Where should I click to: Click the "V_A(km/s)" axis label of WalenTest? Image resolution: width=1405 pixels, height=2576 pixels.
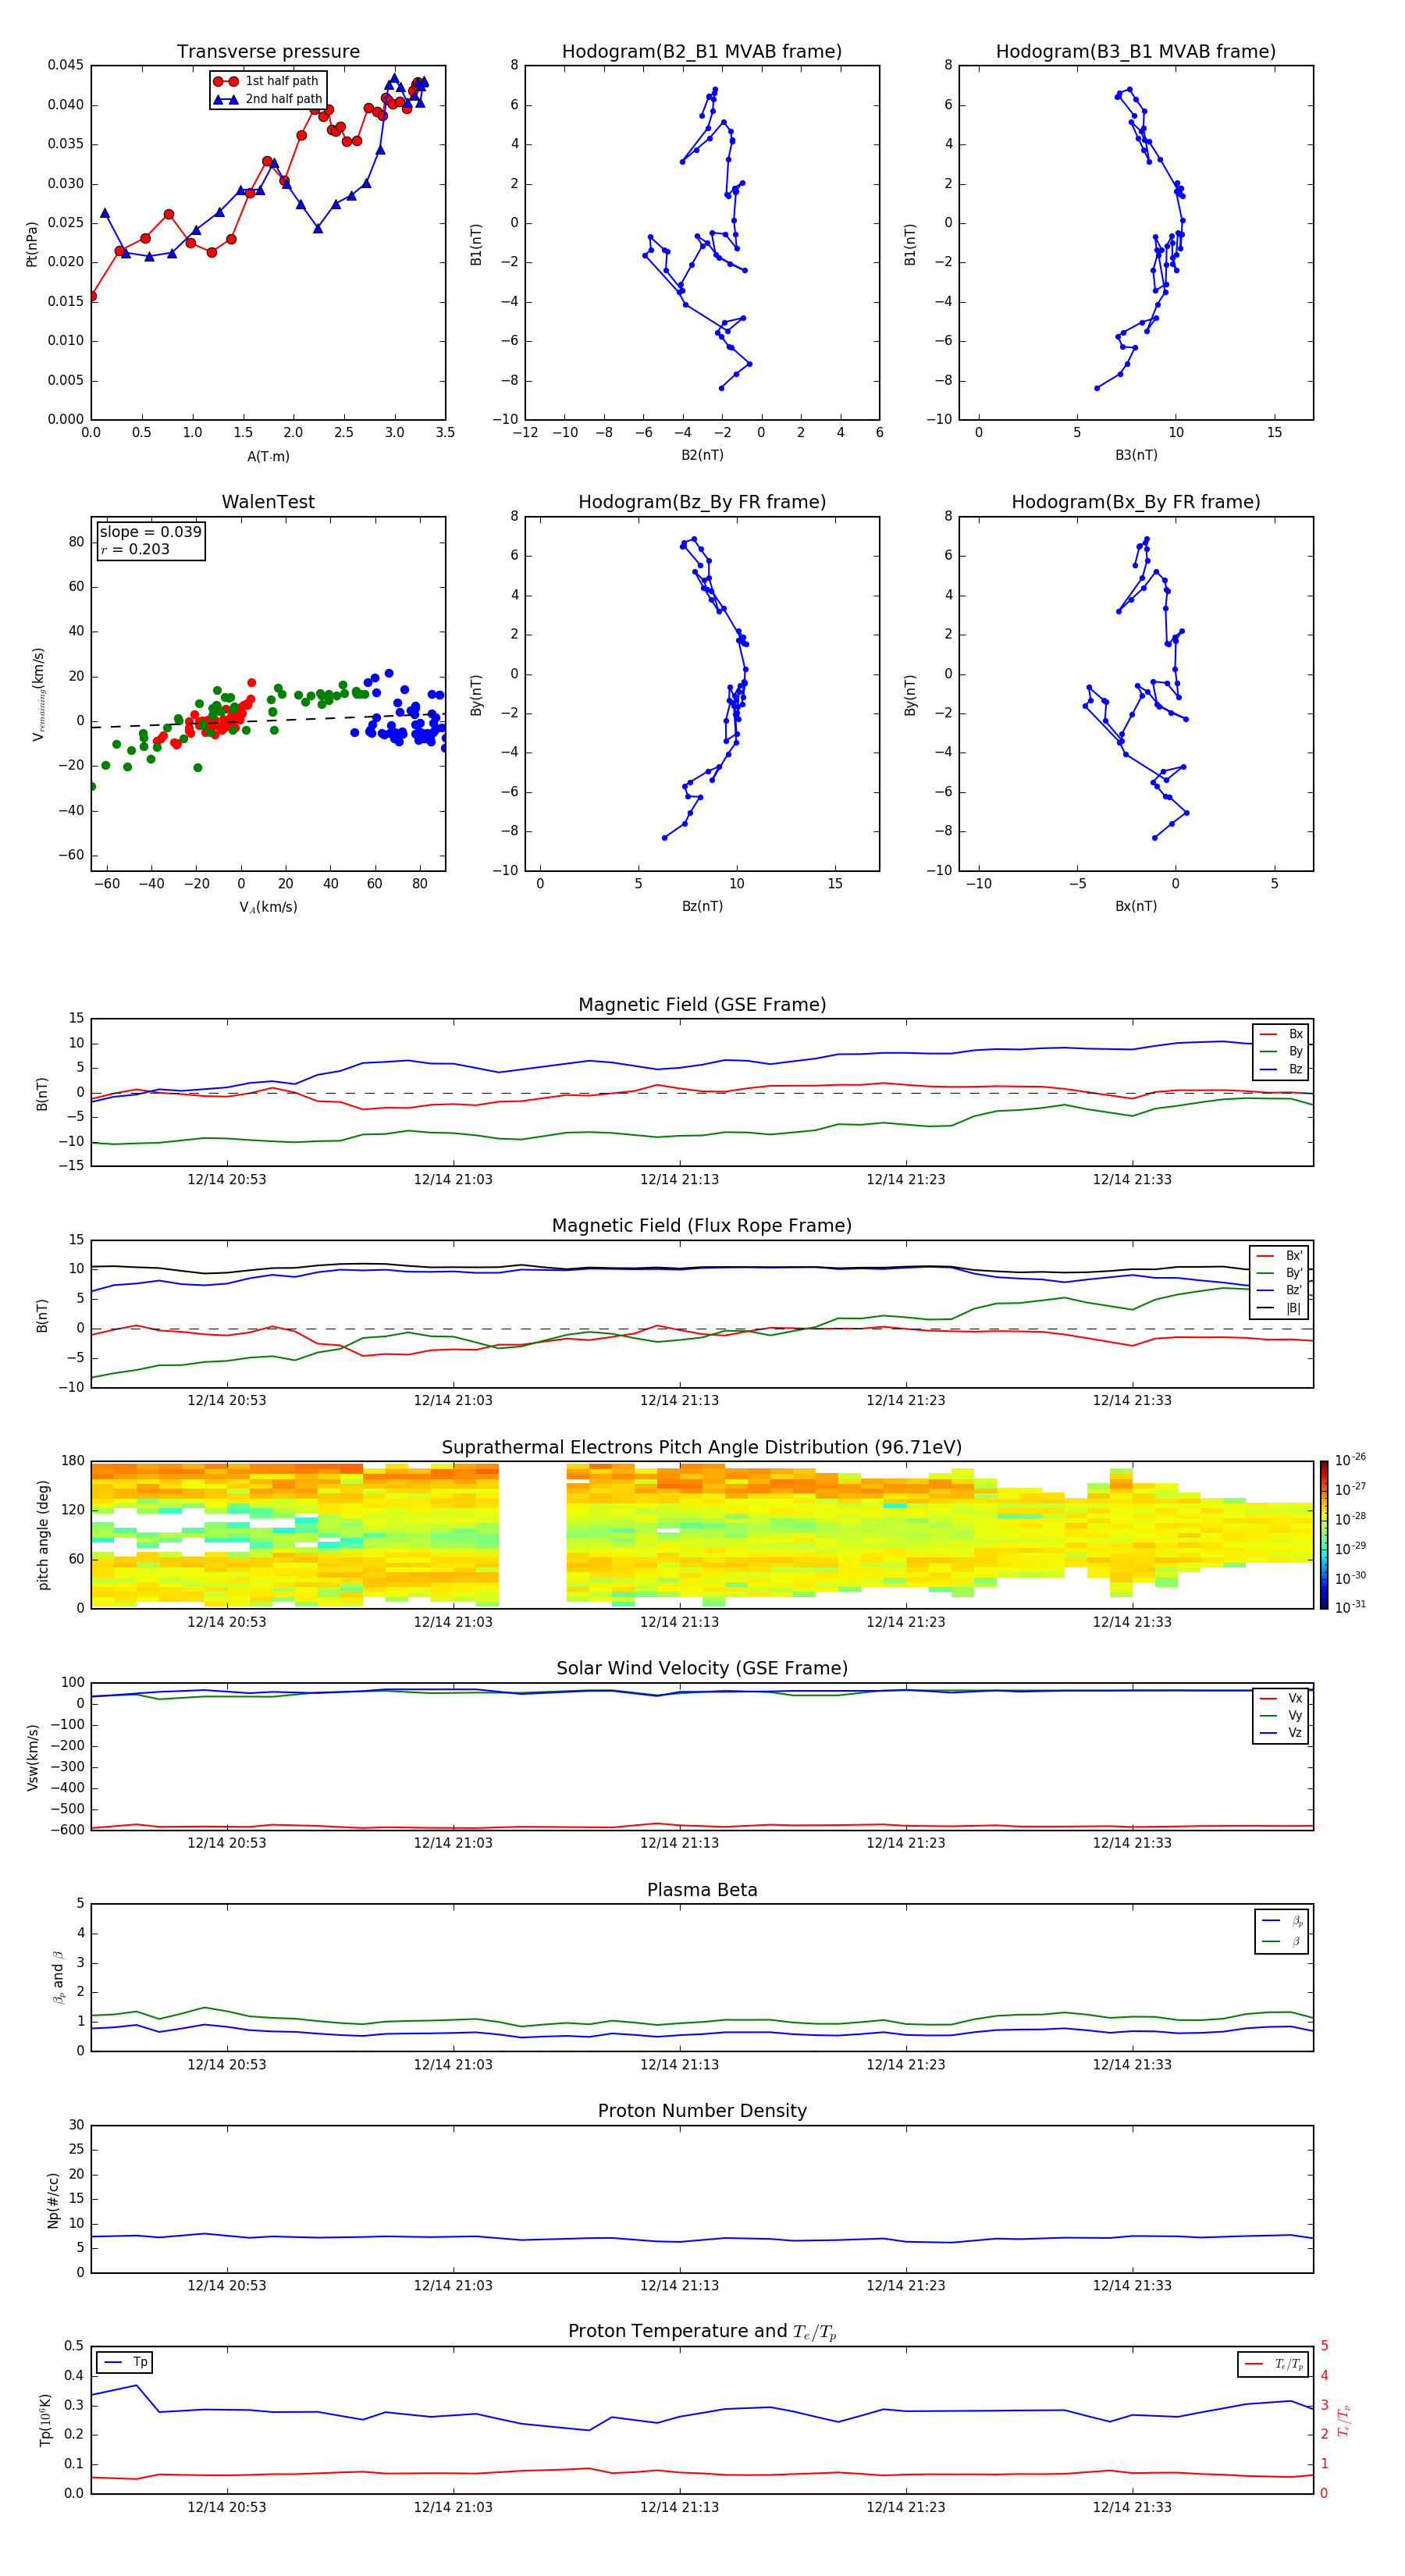268,907
